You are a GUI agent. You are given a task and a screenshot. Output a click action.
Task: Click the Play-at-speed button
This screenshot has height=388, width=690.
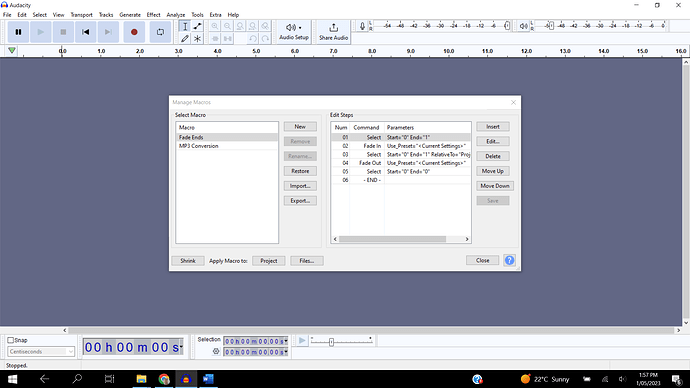pos(302,340)
